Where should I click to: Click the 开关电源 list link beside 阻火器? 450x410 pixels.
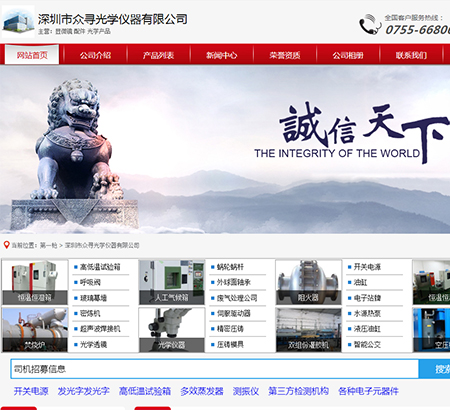point(367,267)
